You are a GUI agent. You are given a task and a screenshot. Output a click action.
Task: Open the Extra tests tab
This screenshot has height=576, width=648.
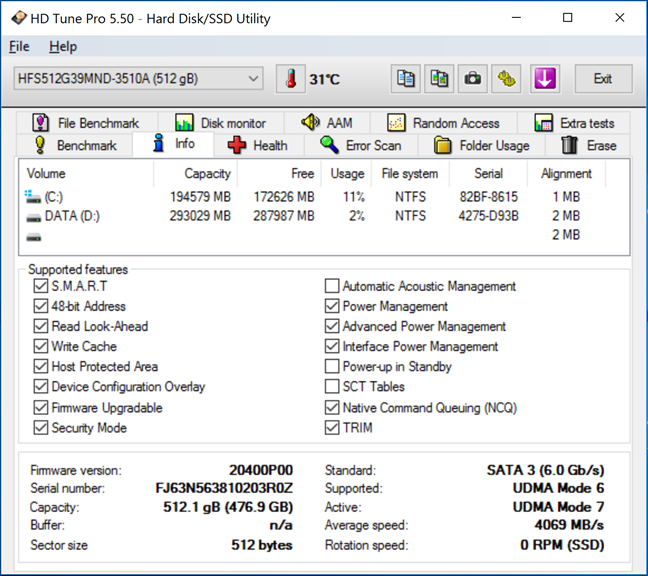coord(574,123)
